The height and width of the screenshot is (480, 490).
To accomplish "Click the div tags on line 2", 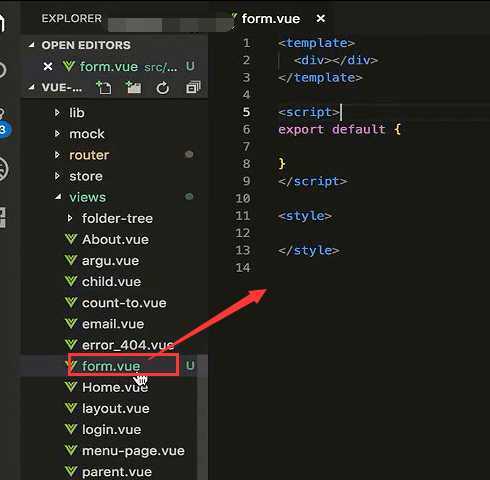I will [x=336, y=60].
